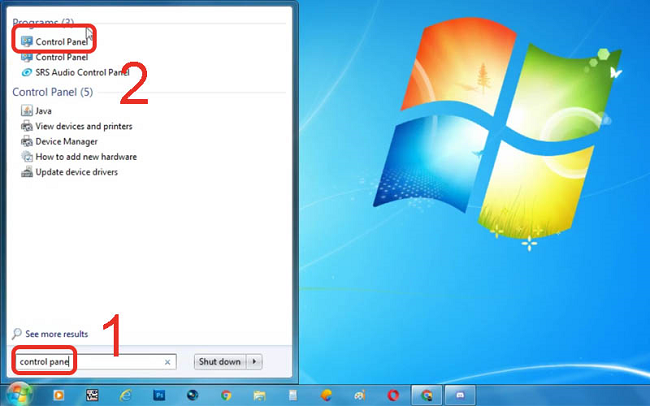Open How to add new hardware
This screenshot has height=406, width=650.
pyautogui.click(x=86, y=157)
